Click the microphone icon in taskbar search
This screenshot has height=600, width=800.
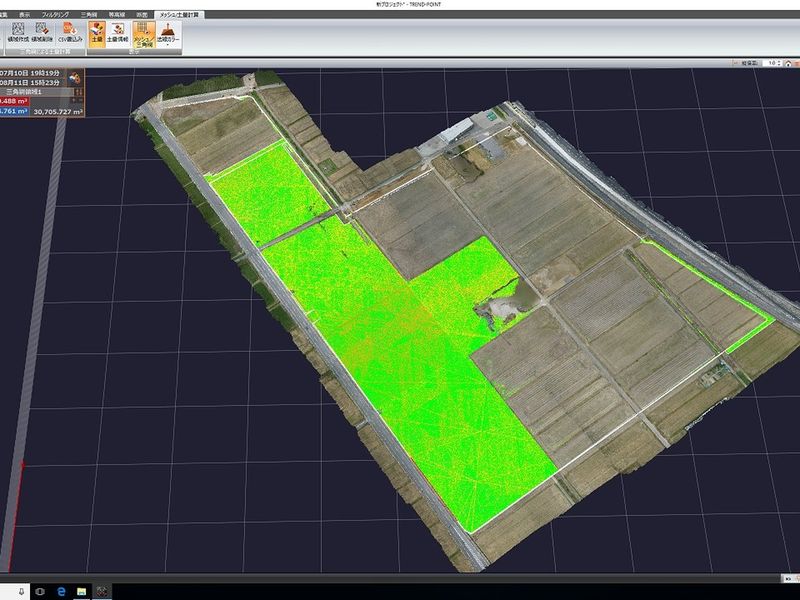point(21,591)
